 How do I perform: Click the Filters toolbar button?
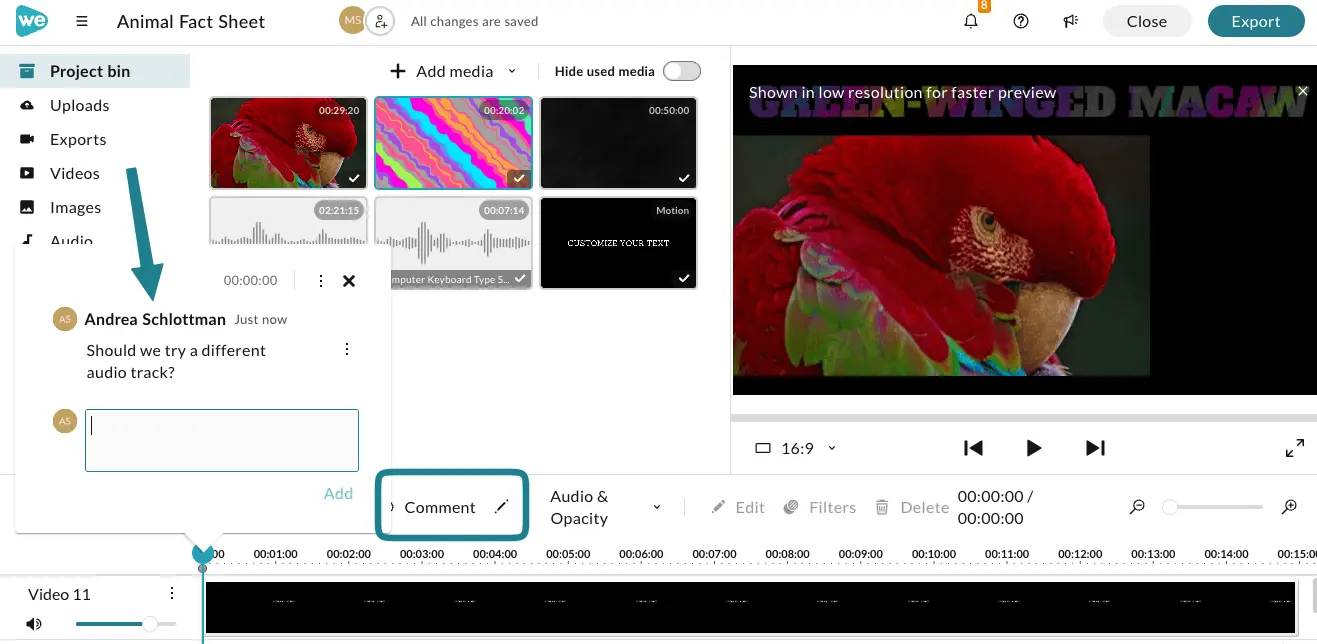[819, 507]
